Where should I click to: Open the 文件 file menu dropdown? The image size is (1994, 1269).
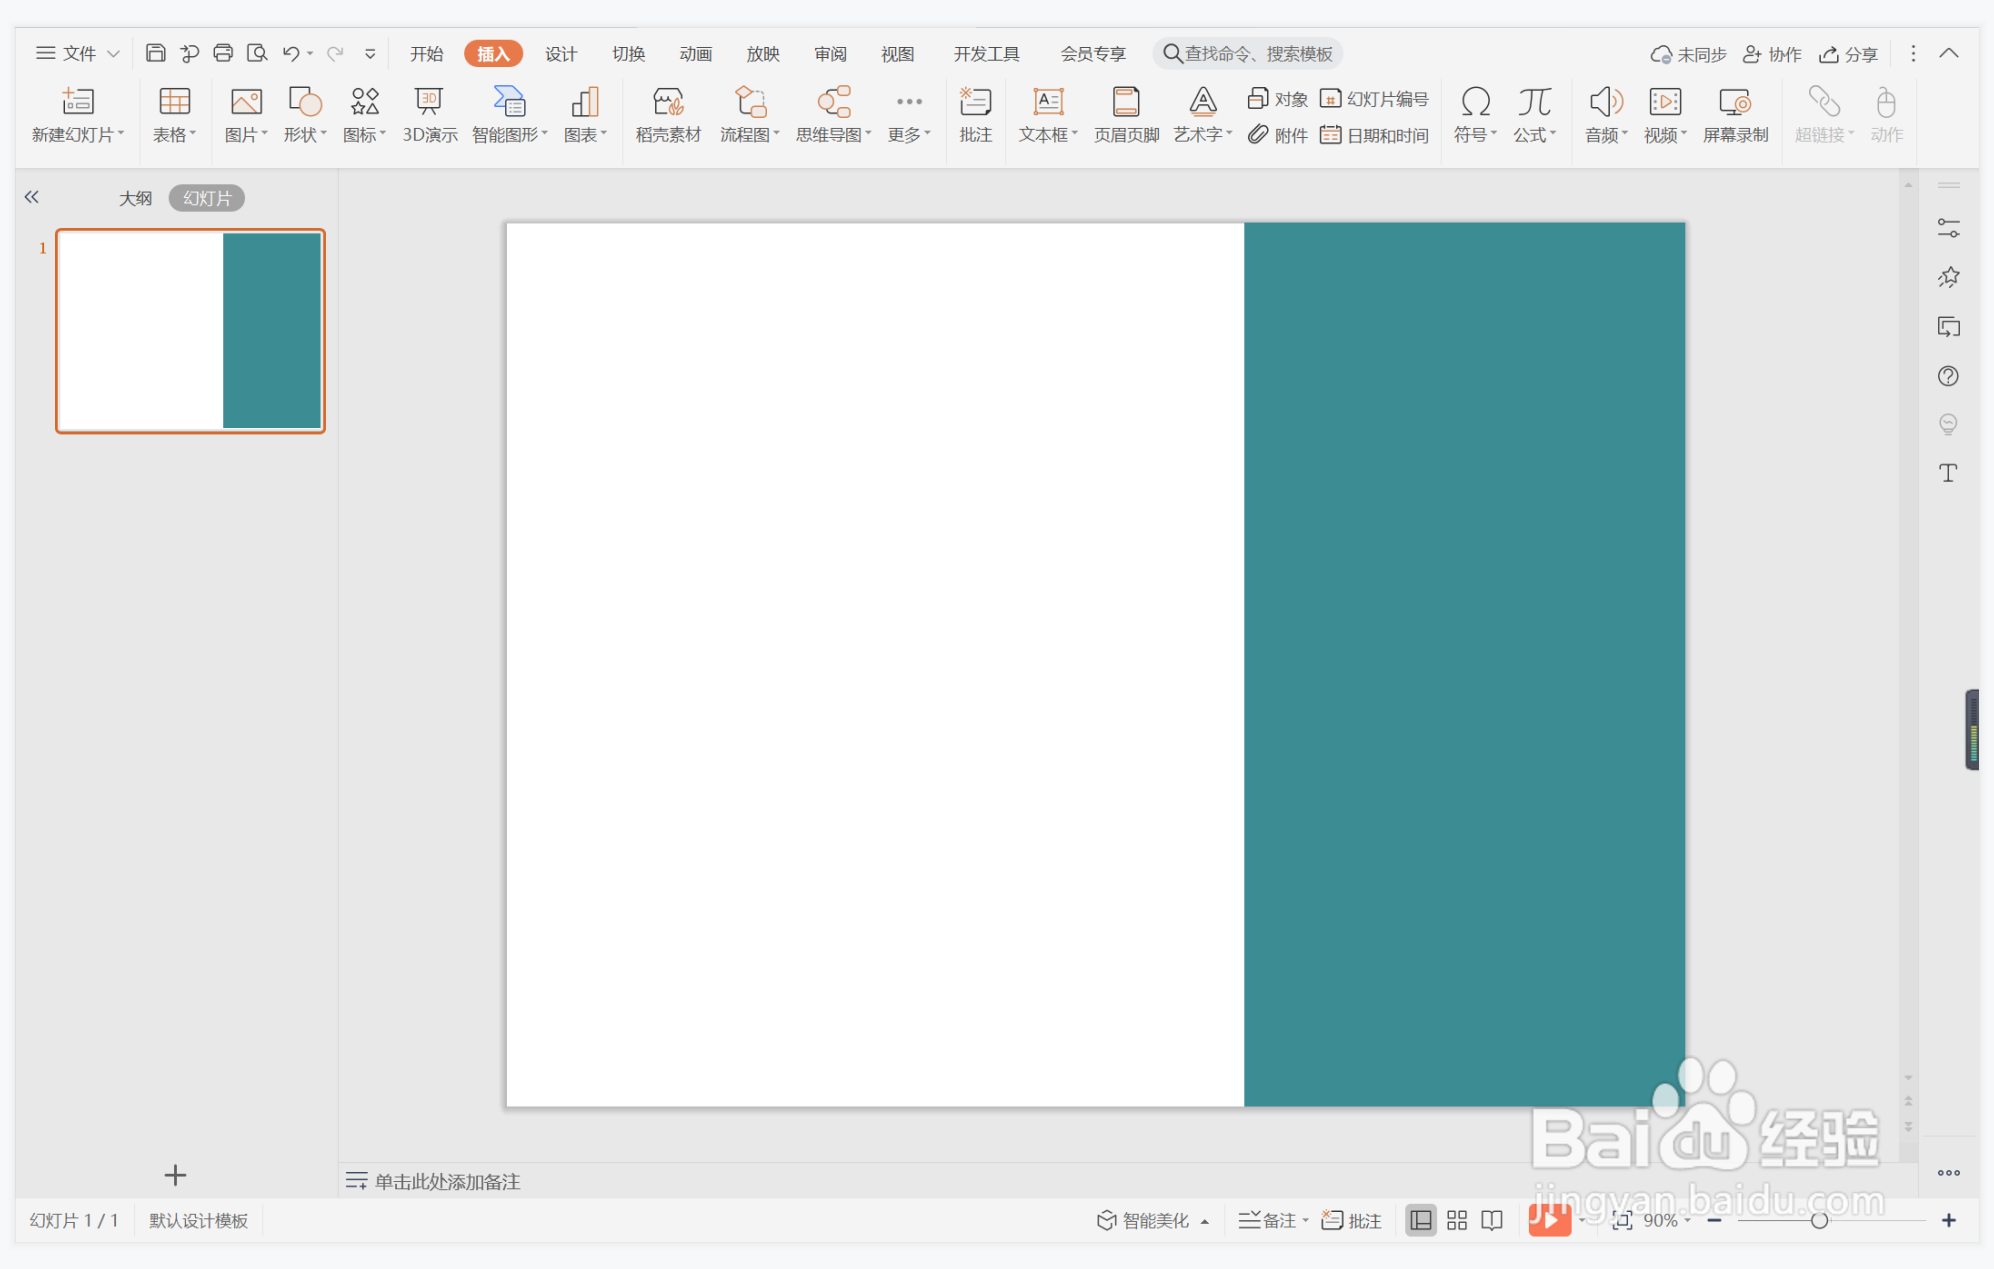(79, 54)
